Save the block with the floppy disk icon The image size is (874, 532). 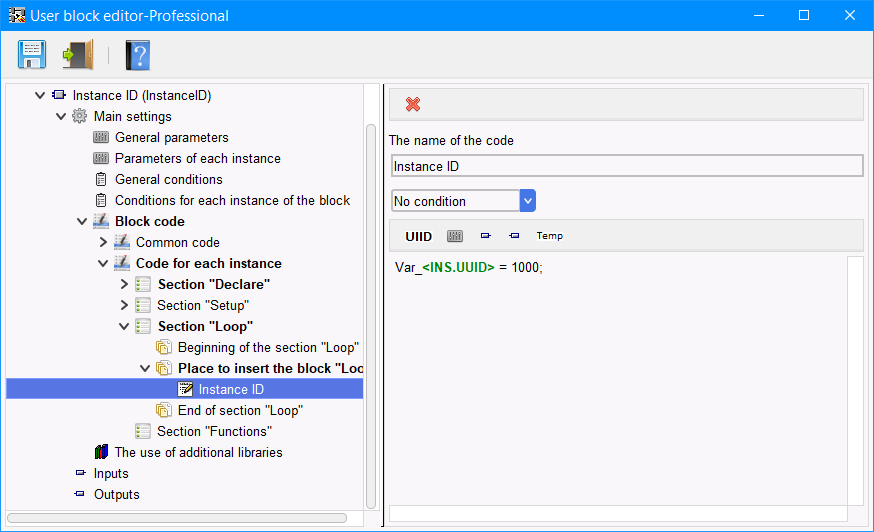click(32, 55)
